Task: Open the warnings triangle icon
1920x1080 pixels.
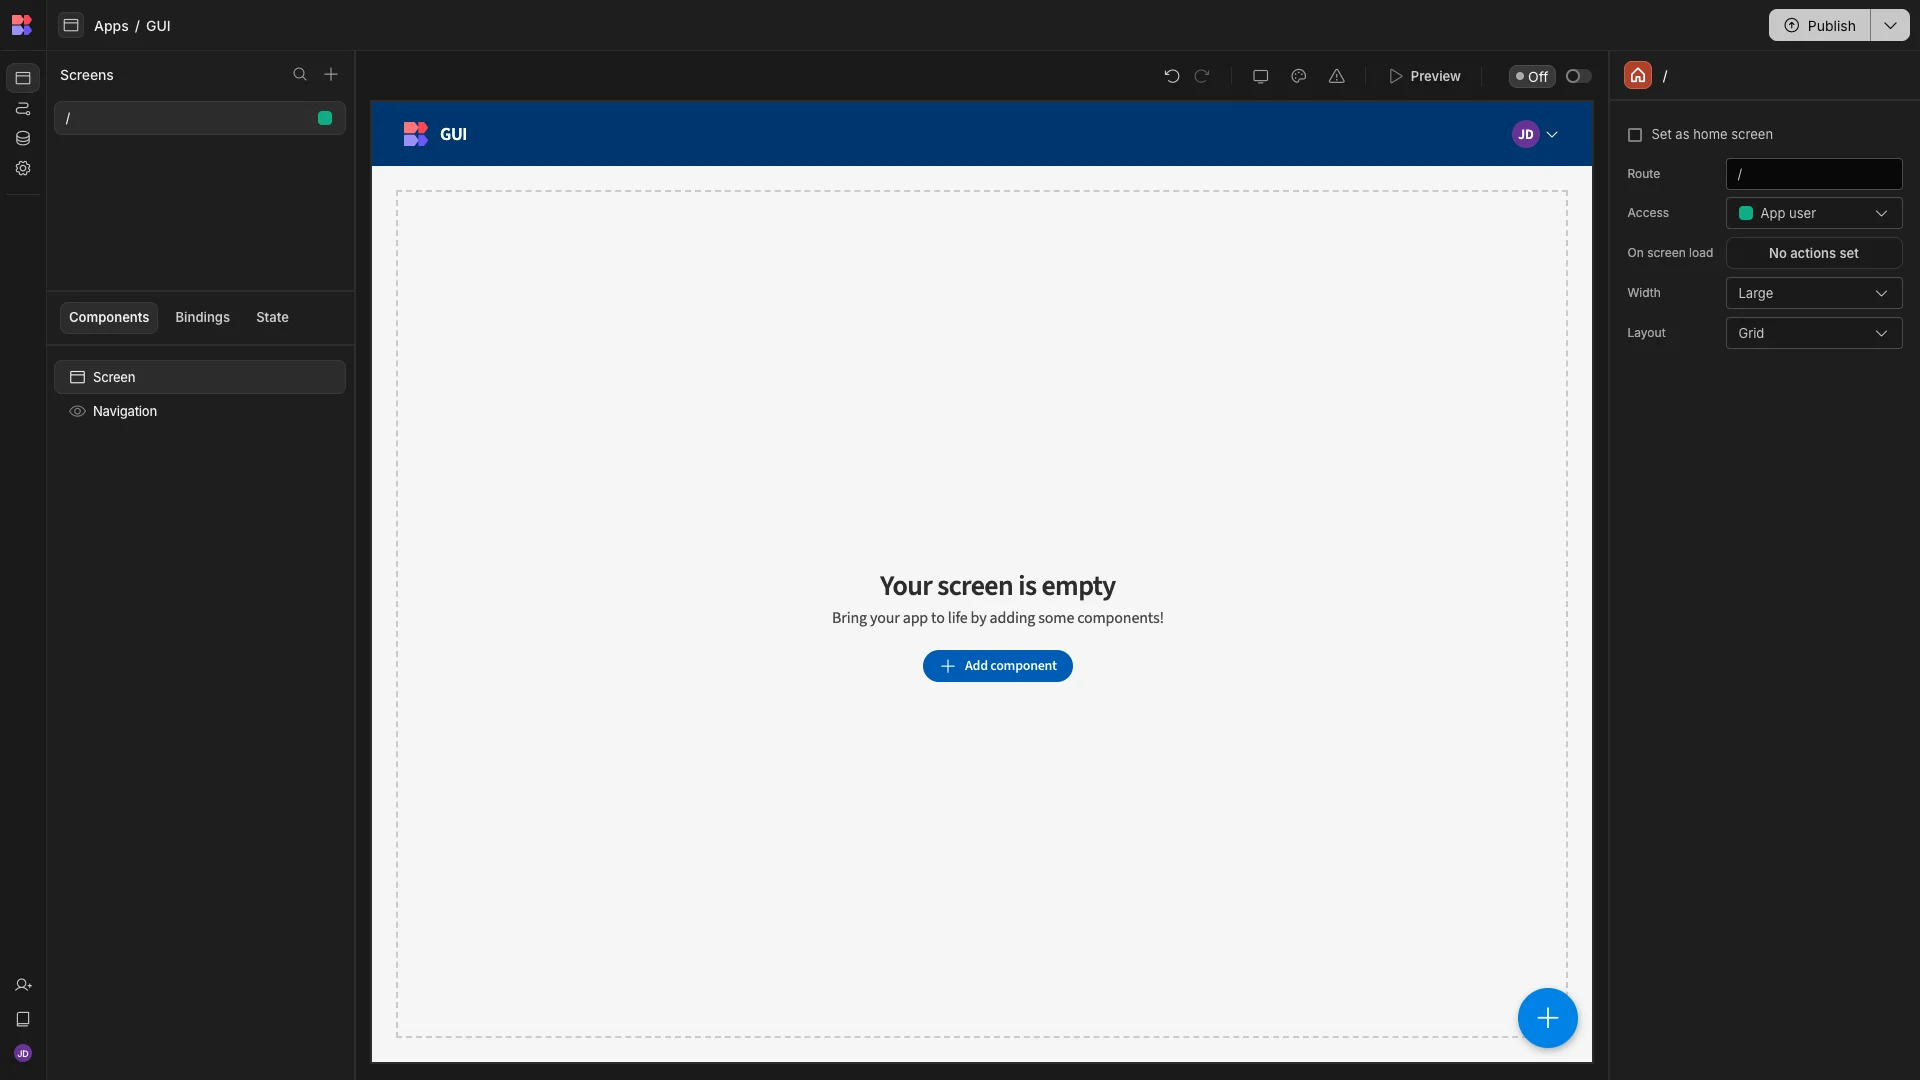Action: click(1336, 76)
